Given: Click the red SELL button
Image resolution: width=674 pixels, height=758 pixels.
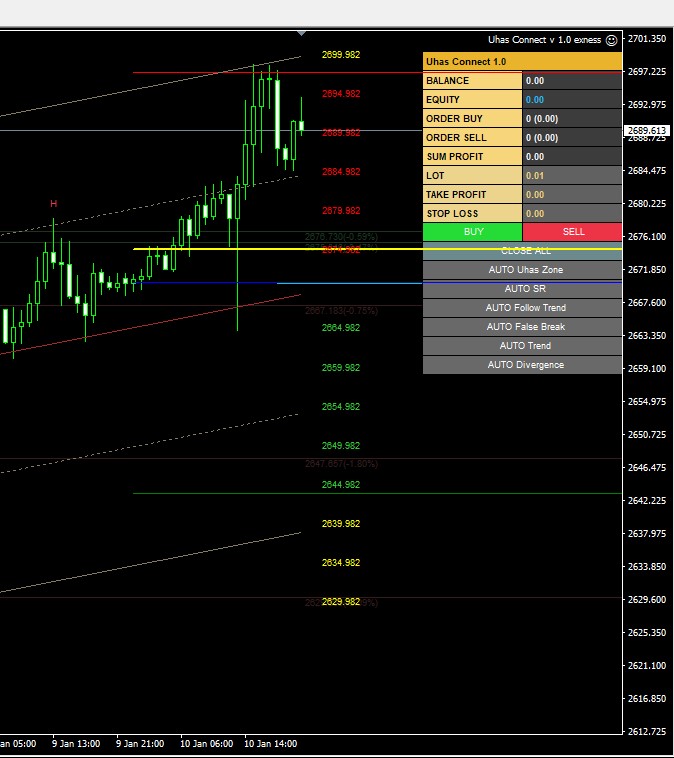Looking at the screenshot, I should tap(572, 232).
